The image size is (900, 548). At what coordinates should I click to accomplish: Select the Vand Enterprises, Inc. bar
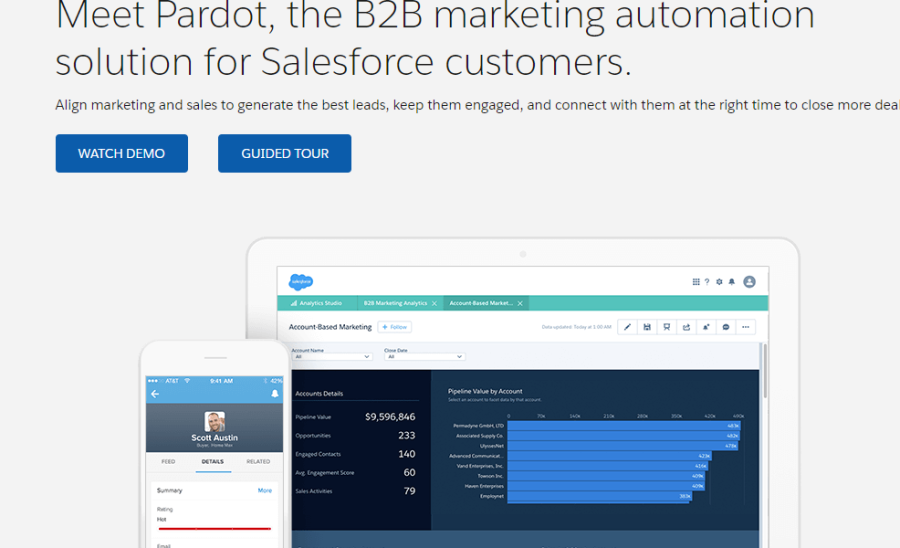(x=607, y=466)
